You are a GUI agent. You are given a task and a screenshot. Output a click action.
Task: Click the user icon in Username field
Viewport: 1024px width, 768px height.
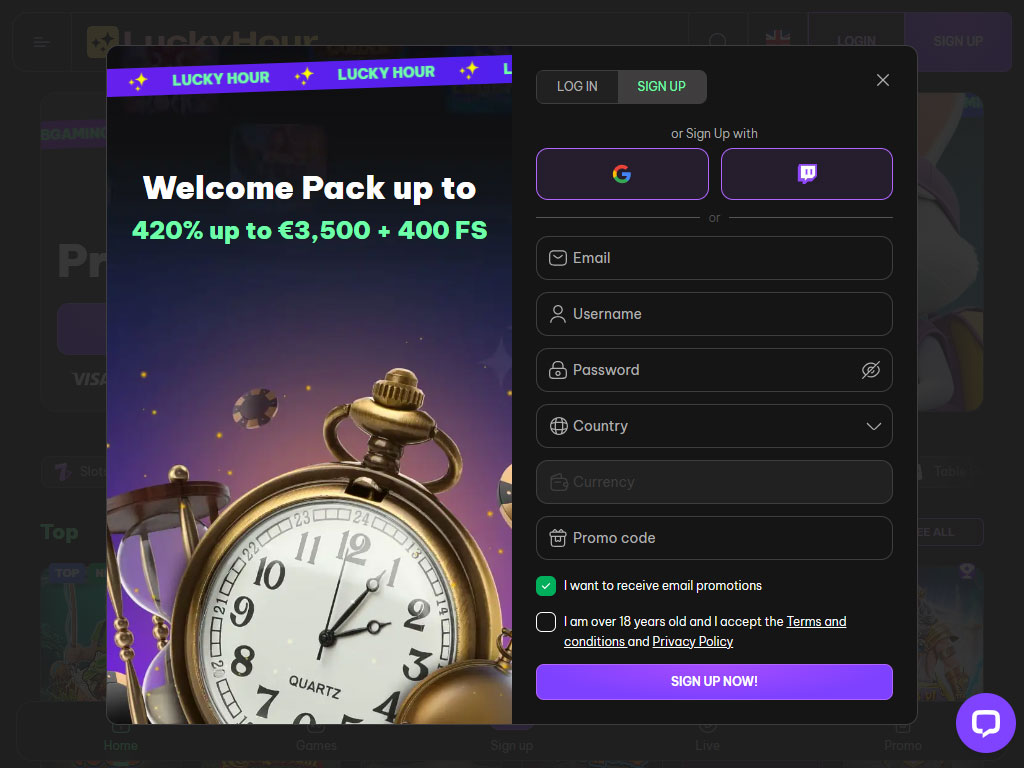pos(558,314)
